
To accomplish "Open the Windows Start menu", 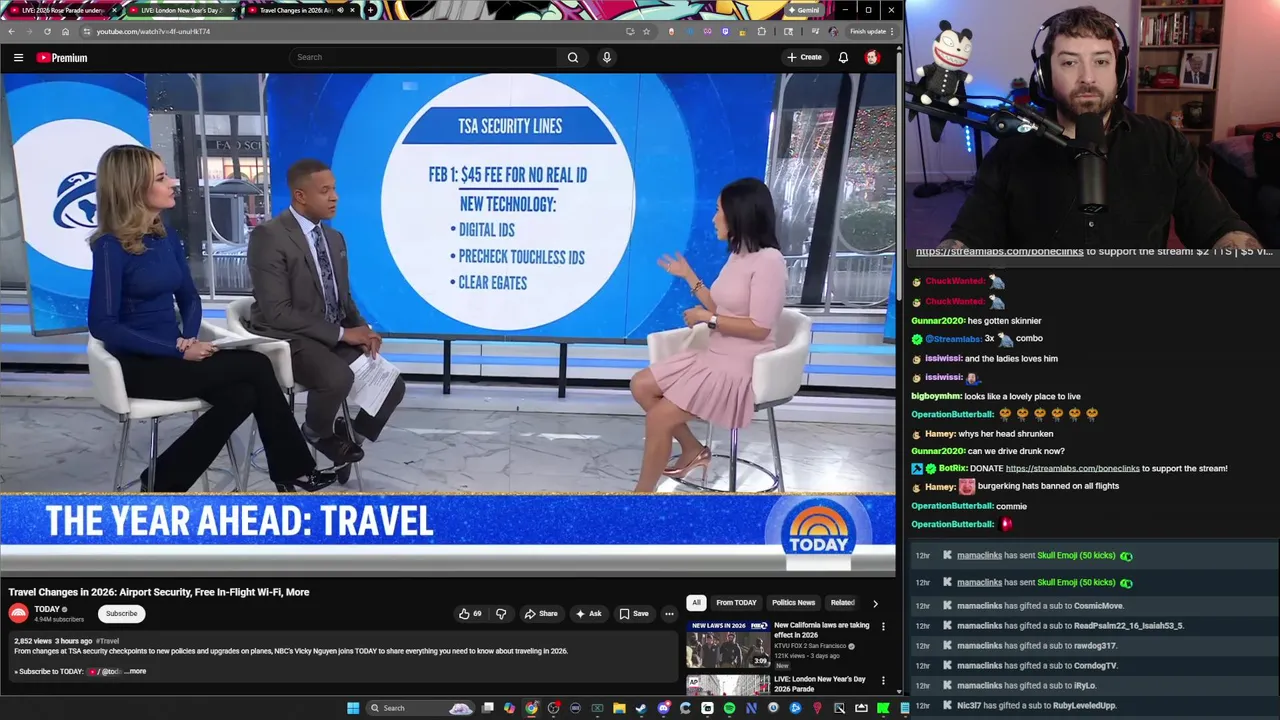I will click(353, 708).
